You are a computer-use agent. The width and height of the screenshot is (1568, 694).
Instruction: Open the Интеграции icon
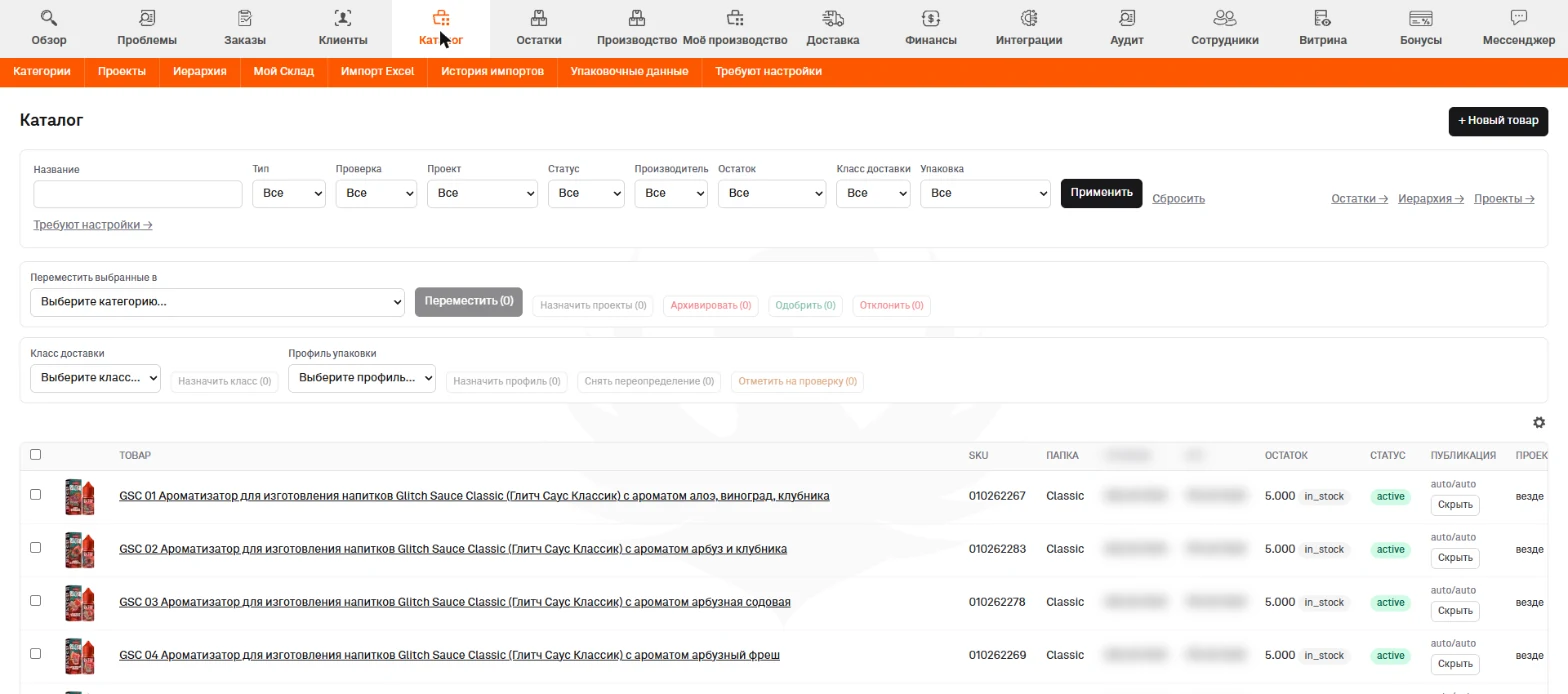click(1029, 18)
